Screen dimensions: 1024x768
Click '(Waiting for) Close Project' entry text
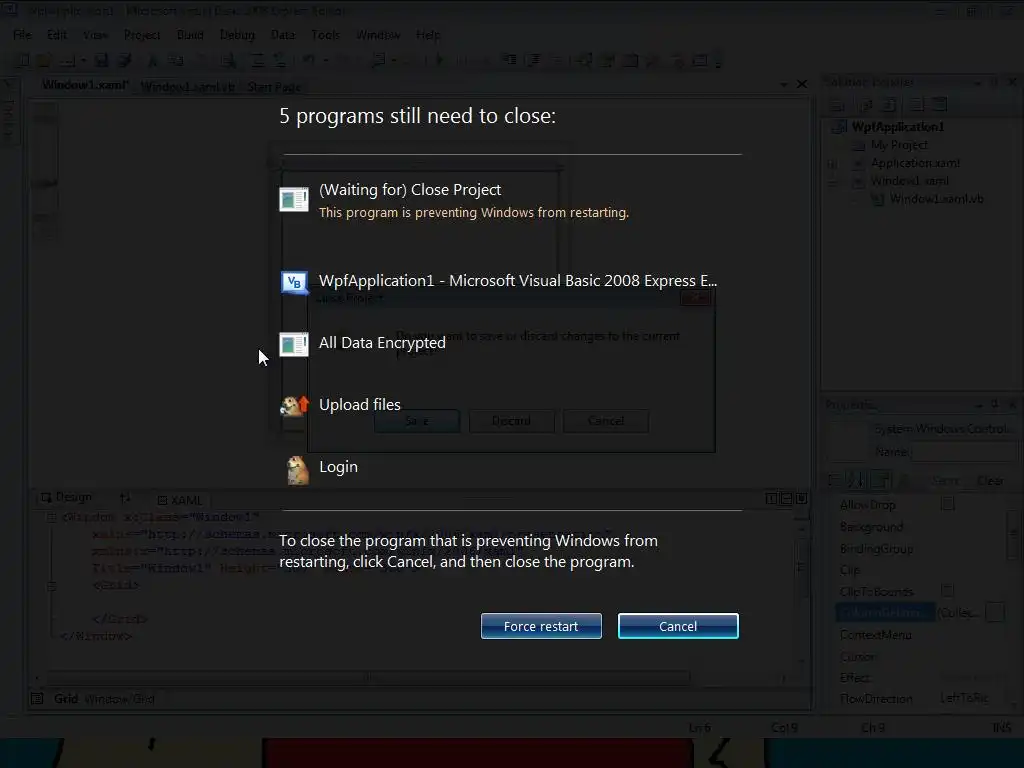(410, 189)
